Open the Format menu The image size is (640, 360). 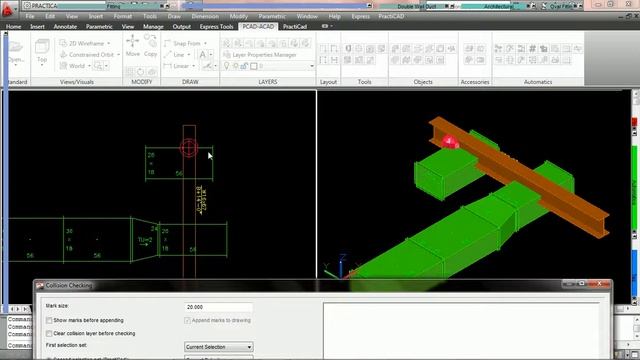[x=122, y=16]
